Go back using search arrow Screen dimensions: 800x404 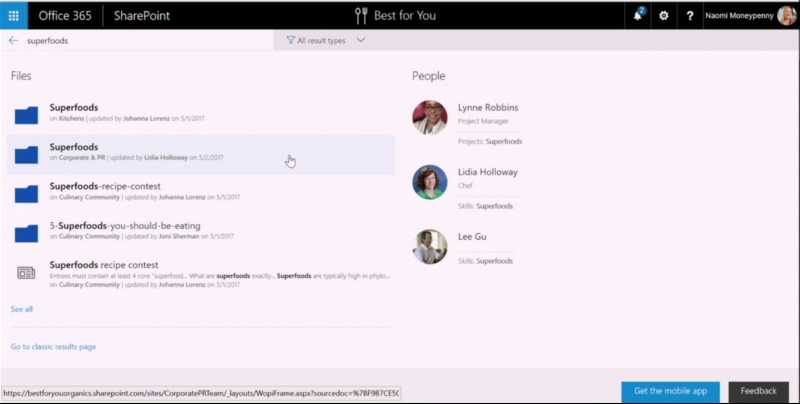(13, 40)
